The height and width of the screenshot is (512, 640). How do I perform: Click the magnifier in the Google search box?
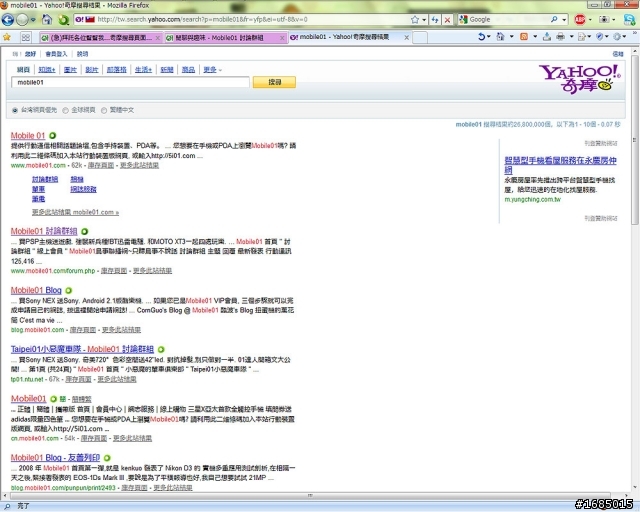[x=554, y=19]
